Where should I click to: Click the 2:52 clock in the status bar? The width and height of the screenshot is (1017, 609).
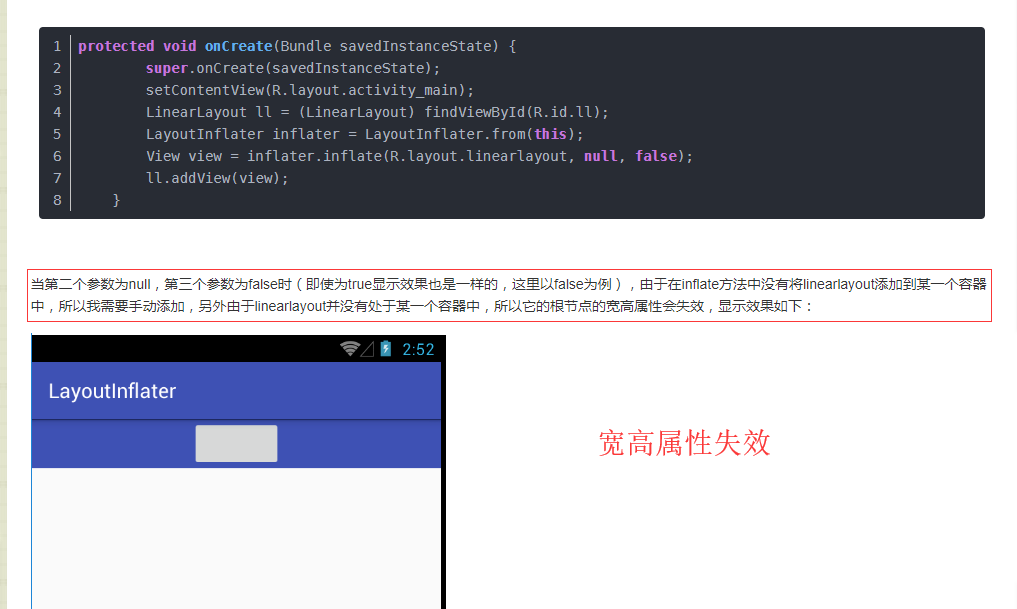click(x=418, y=350)
